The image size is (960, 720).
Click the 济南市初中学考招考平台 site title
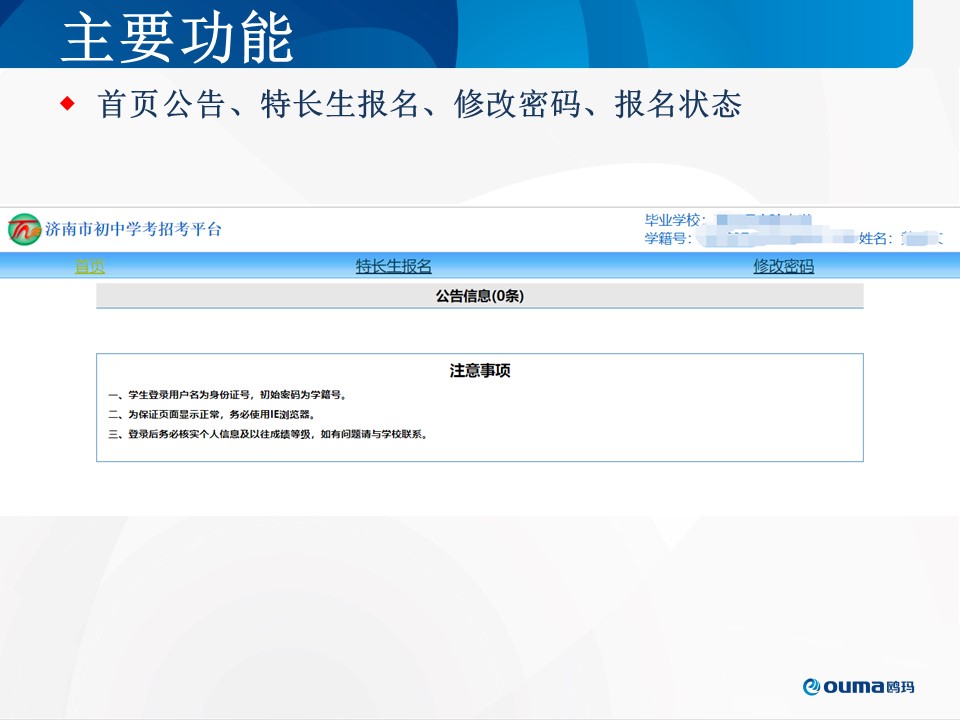point(133,229)
